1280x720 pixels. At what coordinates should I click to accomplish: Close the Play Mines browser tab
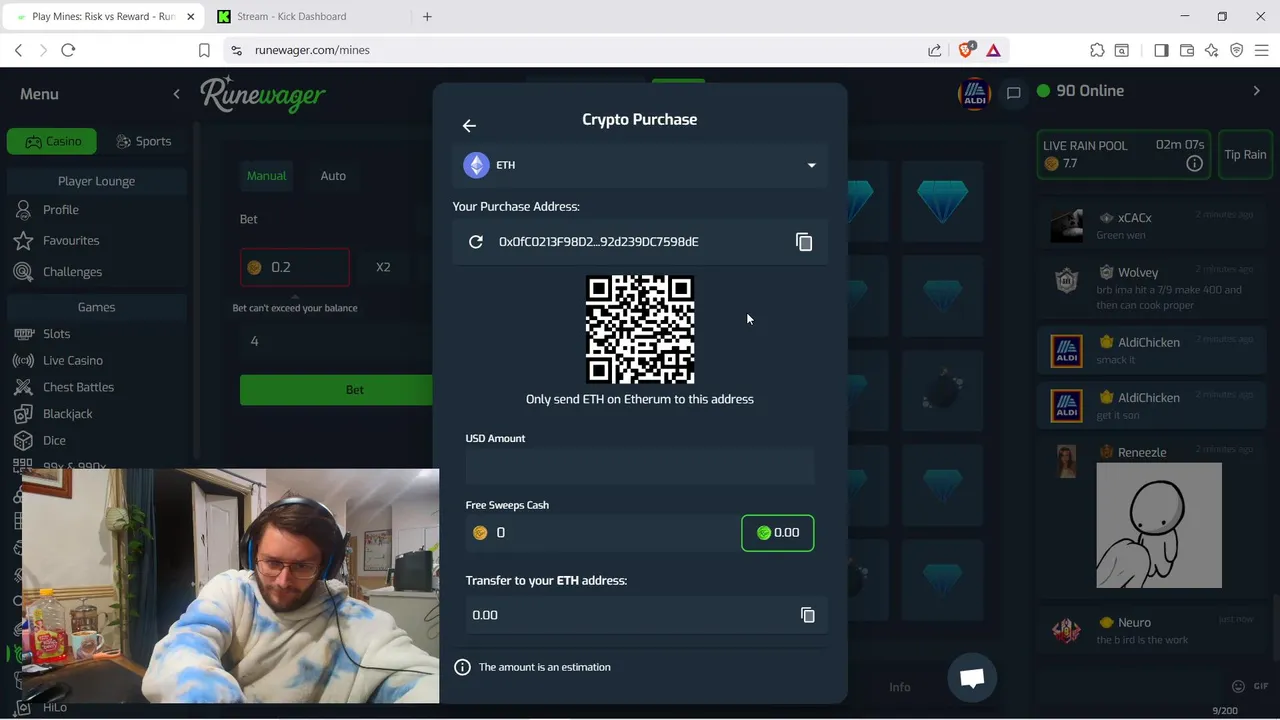coord(190,16)
